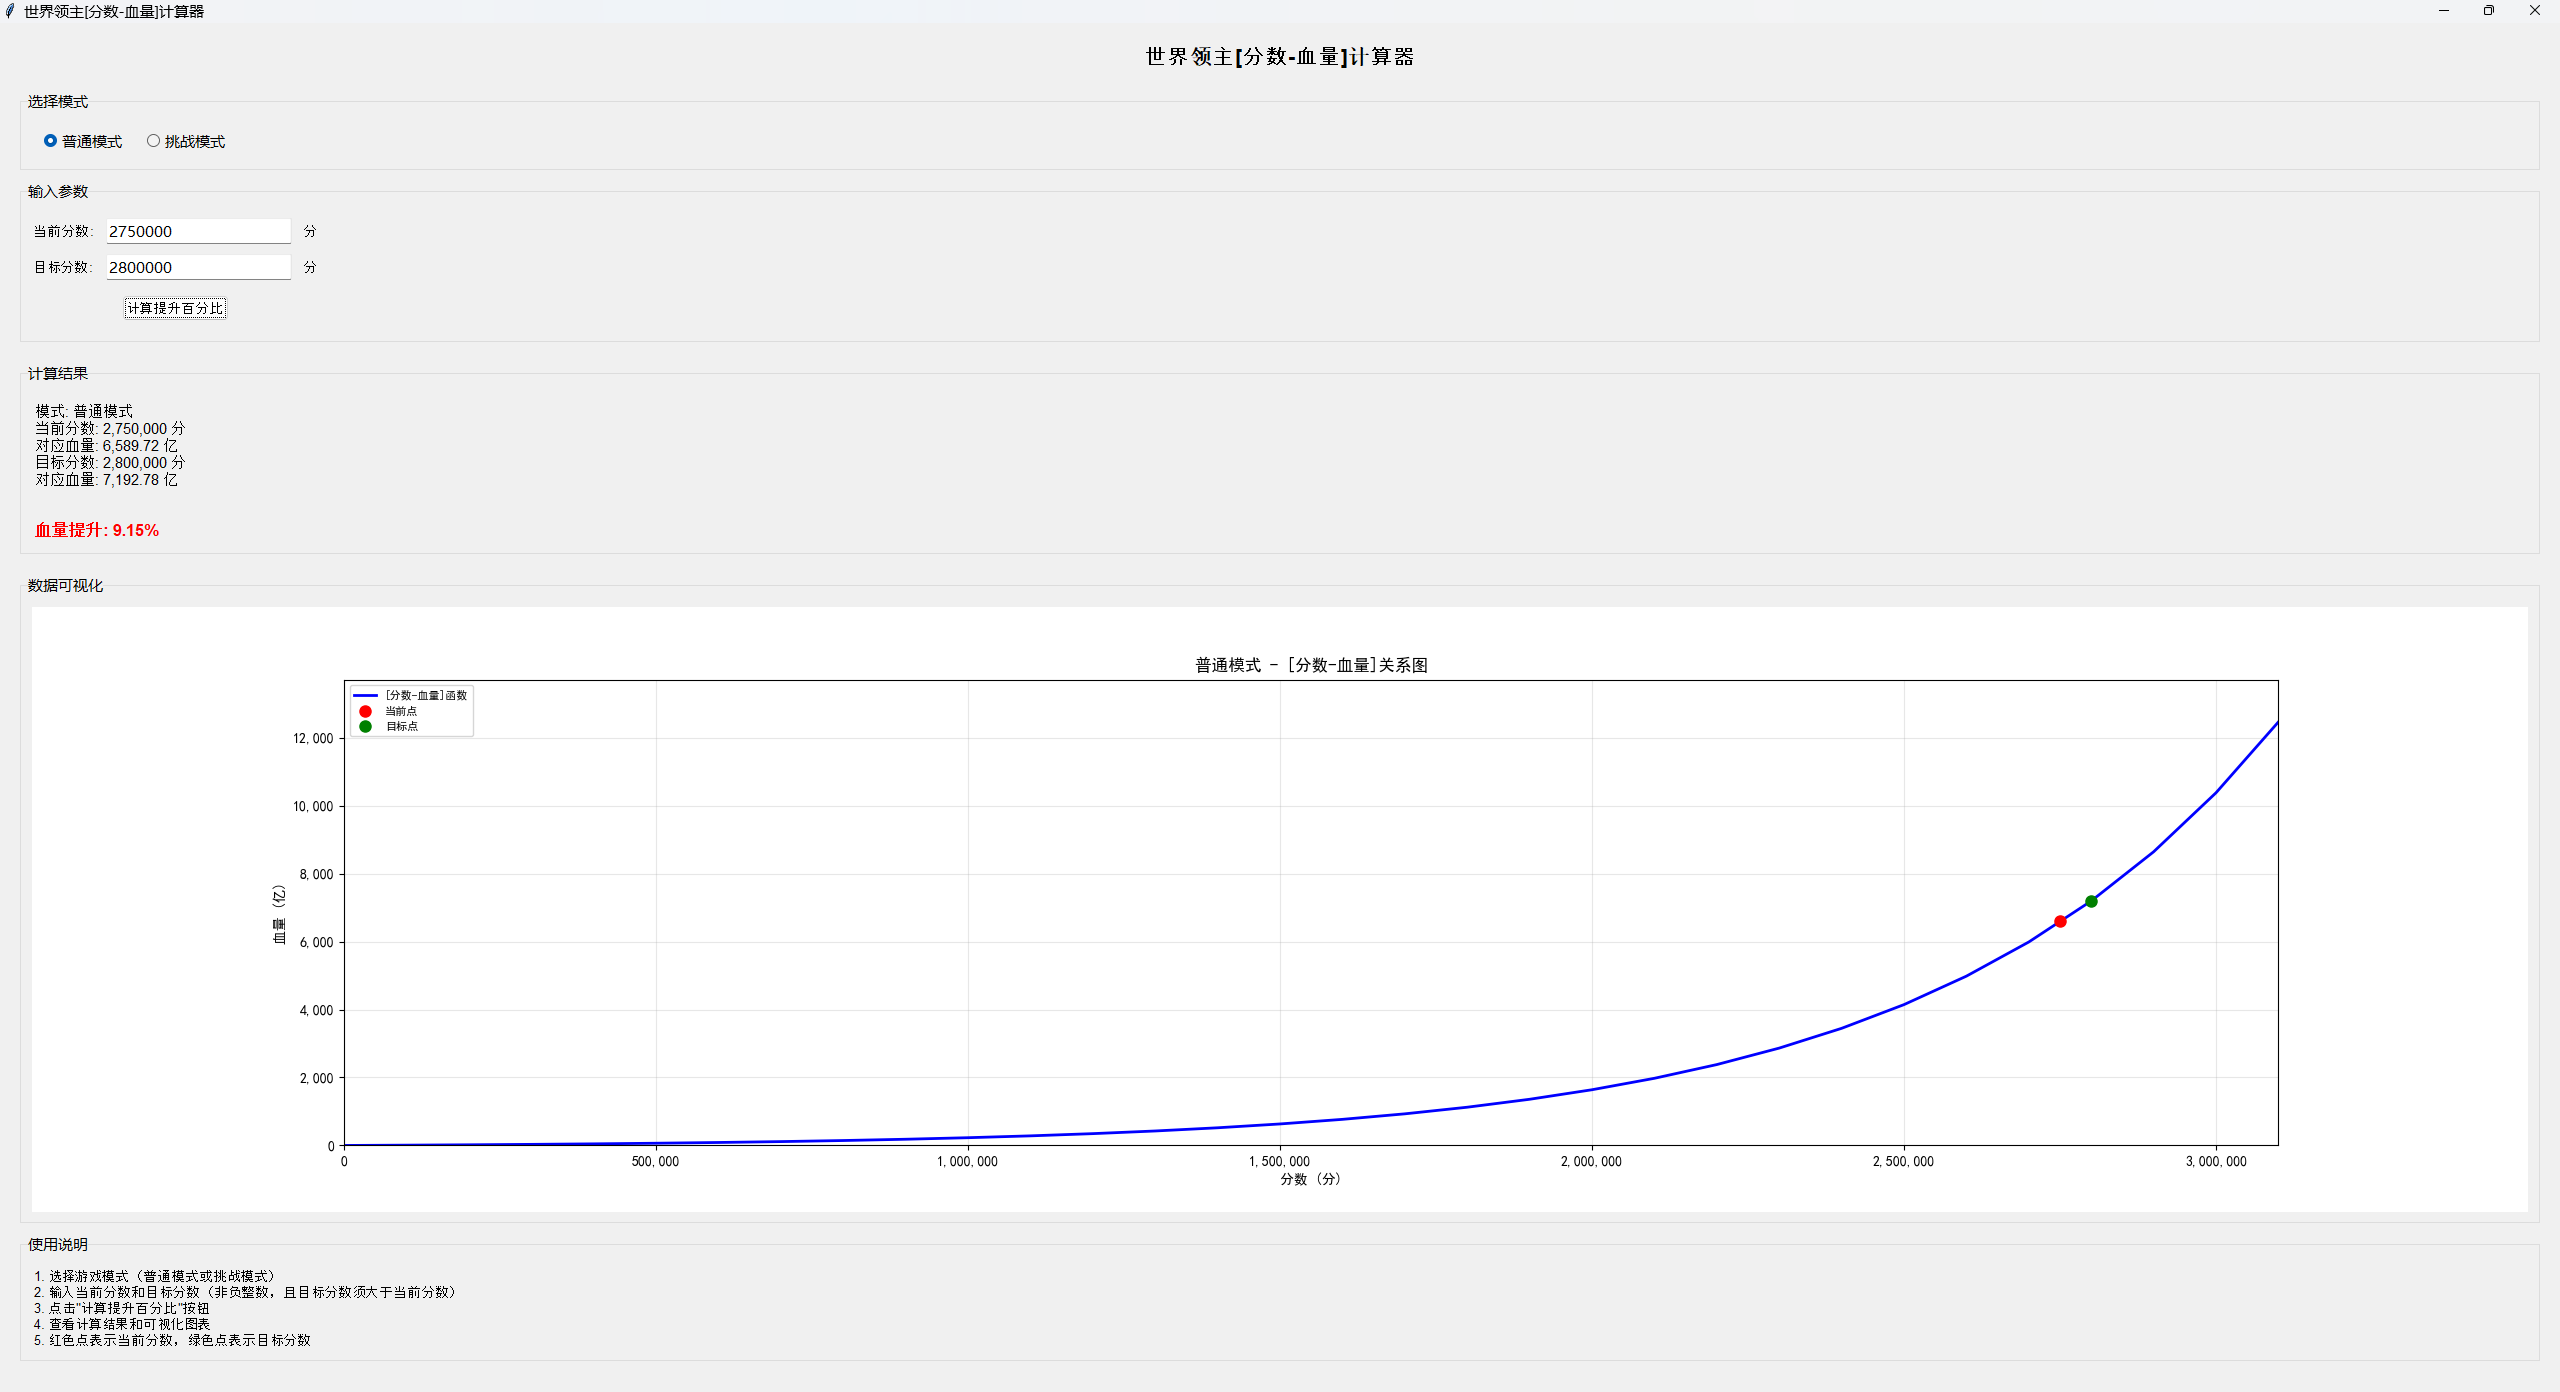Click the blue curve's top-right end
The height and width of the screenshot is (1392, 2560).
[x=2275, y=724]
